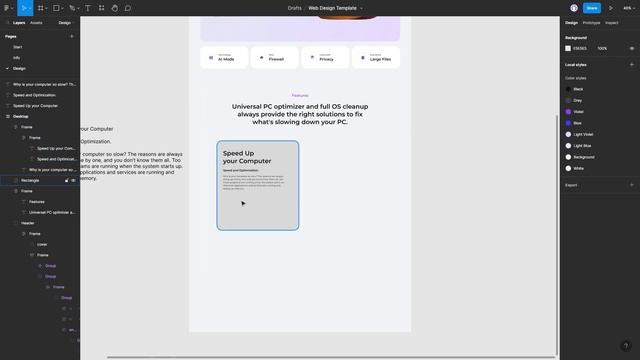Switch to right panel Design tab
Screen dimensions: 640x360
571,23
